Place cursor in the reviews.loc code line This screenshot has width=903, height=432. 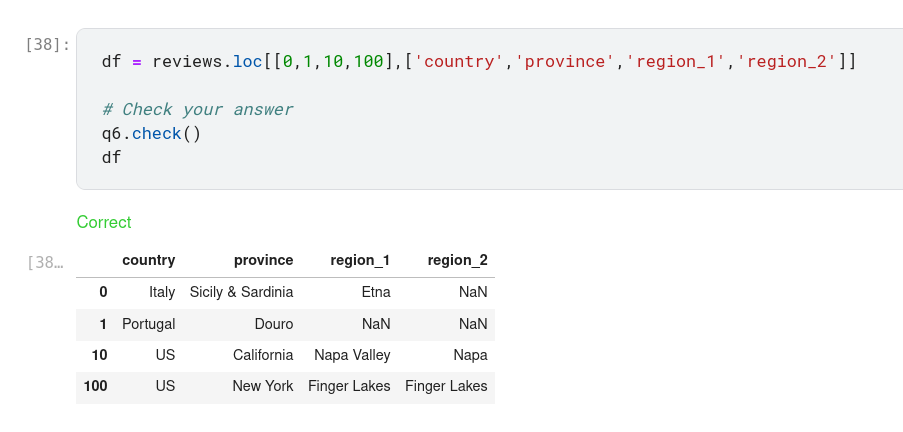click(478, 62)
